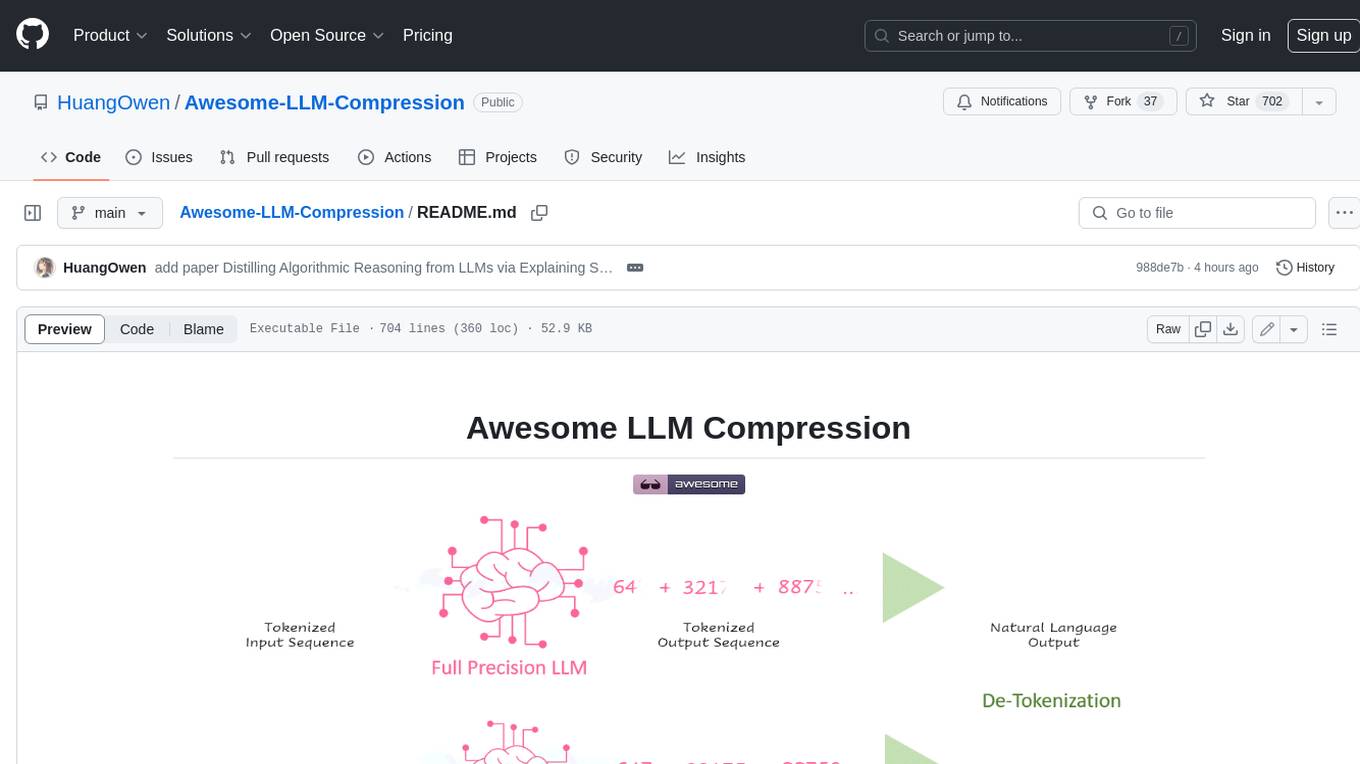Switch to the Issues tab
Screen dimensions: 1360x764
tap(159, 157)
